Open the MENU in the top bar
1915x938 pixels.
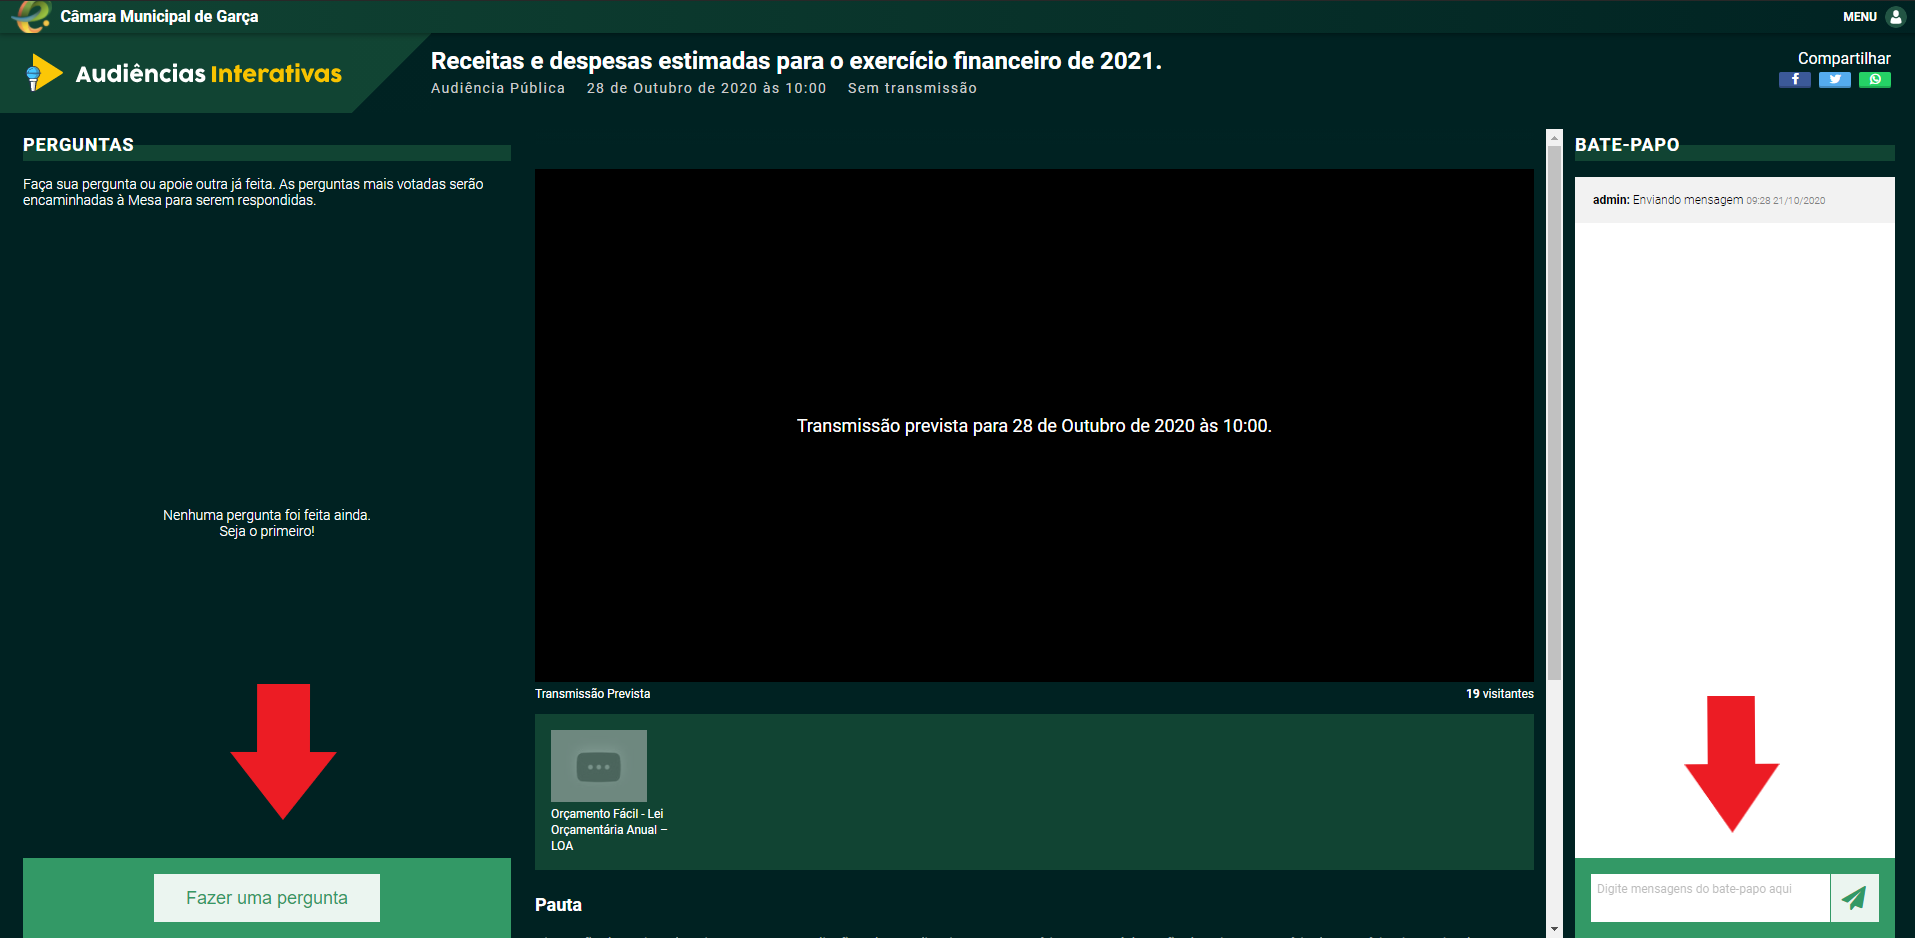(1859, 17)
